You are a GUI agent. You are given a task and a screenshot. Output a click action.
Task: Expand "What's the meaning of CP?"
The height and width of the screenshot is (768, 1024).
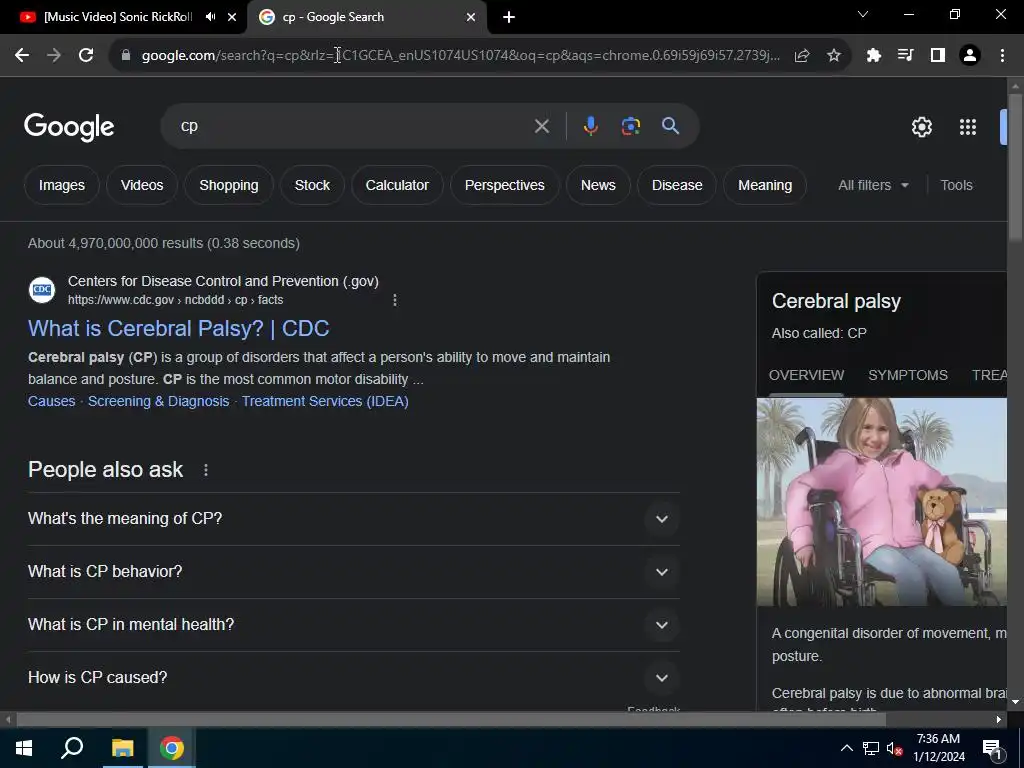click(x=353, y=519)
